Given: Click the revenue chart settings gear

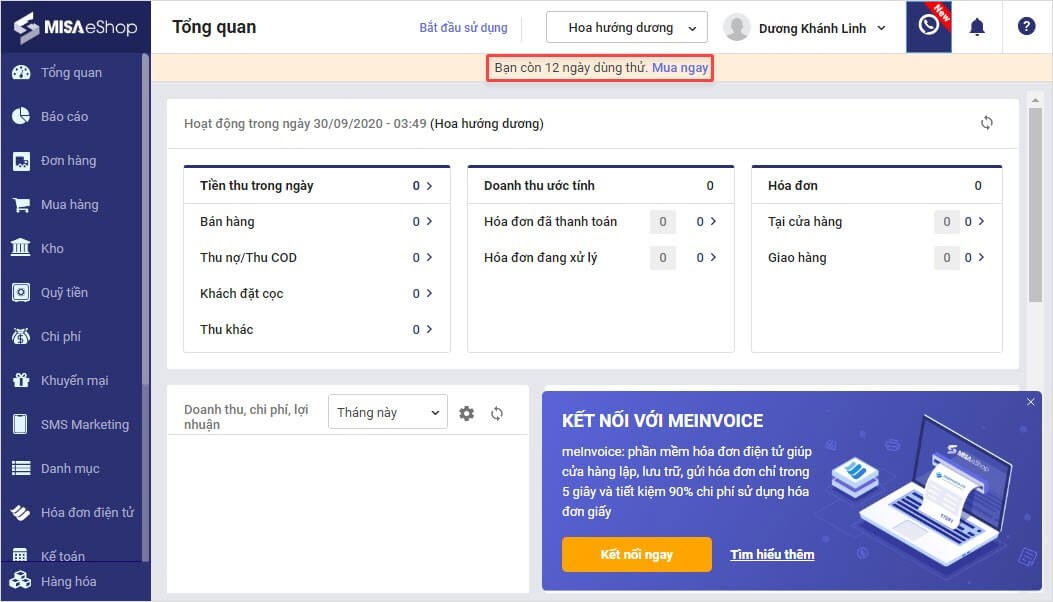Looking at the screenshot, I should coord(466,412).
